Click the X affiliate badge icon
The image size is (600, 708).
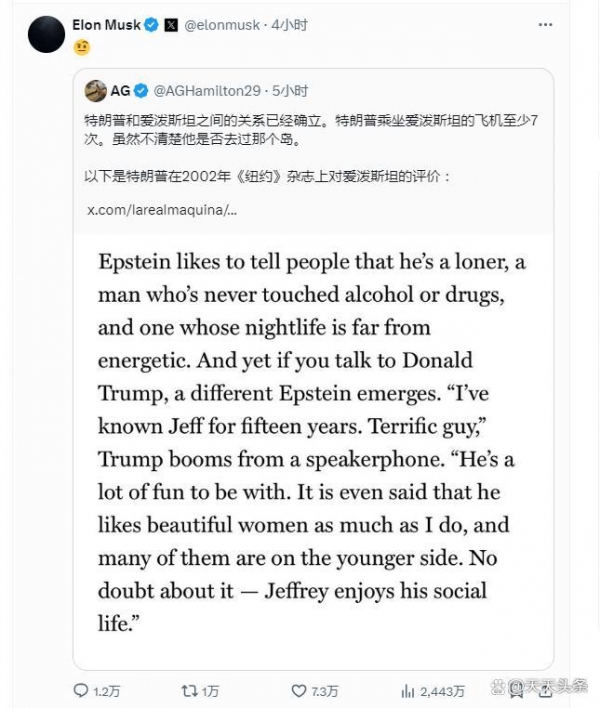click(171, 25)
